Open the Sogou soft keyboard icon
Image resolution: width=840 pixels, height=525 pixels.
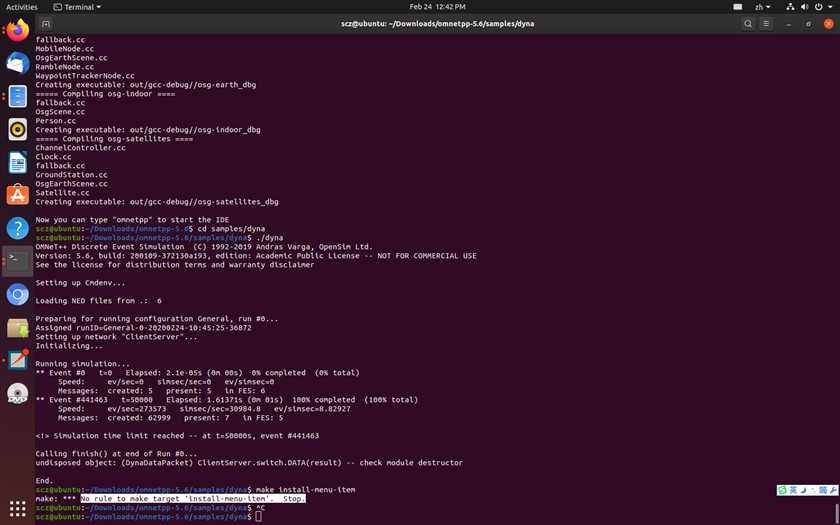[x=823, y=490]
